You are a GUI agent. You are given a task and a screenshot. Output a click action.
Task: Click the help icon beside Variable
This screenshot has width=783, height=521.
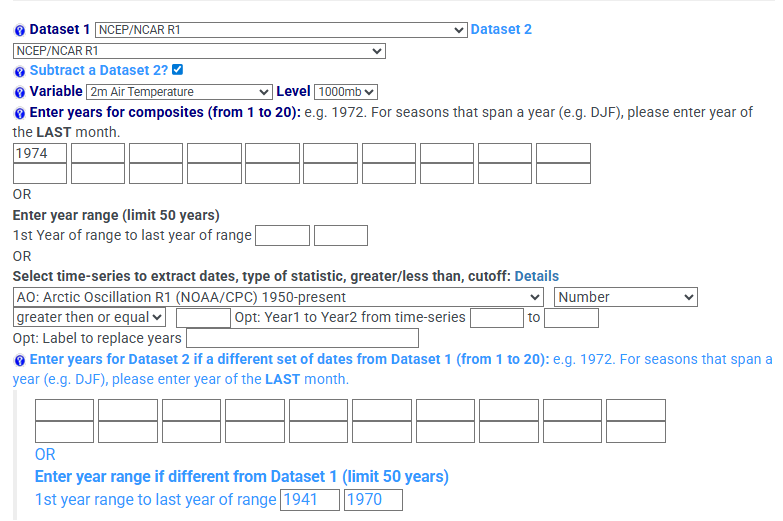pyautogui.click(x=20, y=93)
